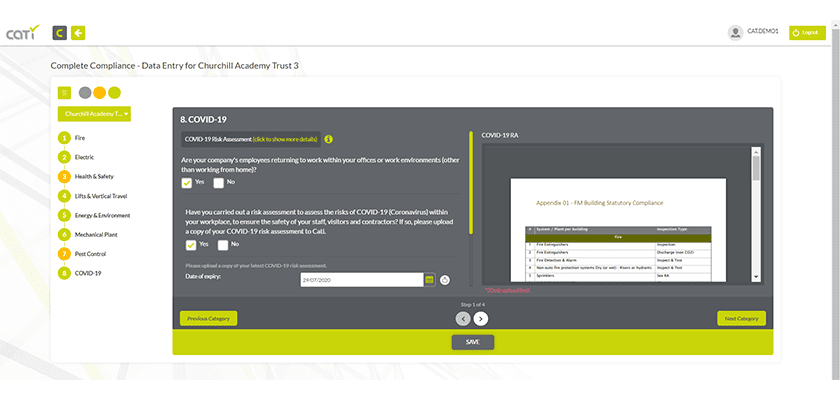Click the green form scrollbar

click(471, 183)
